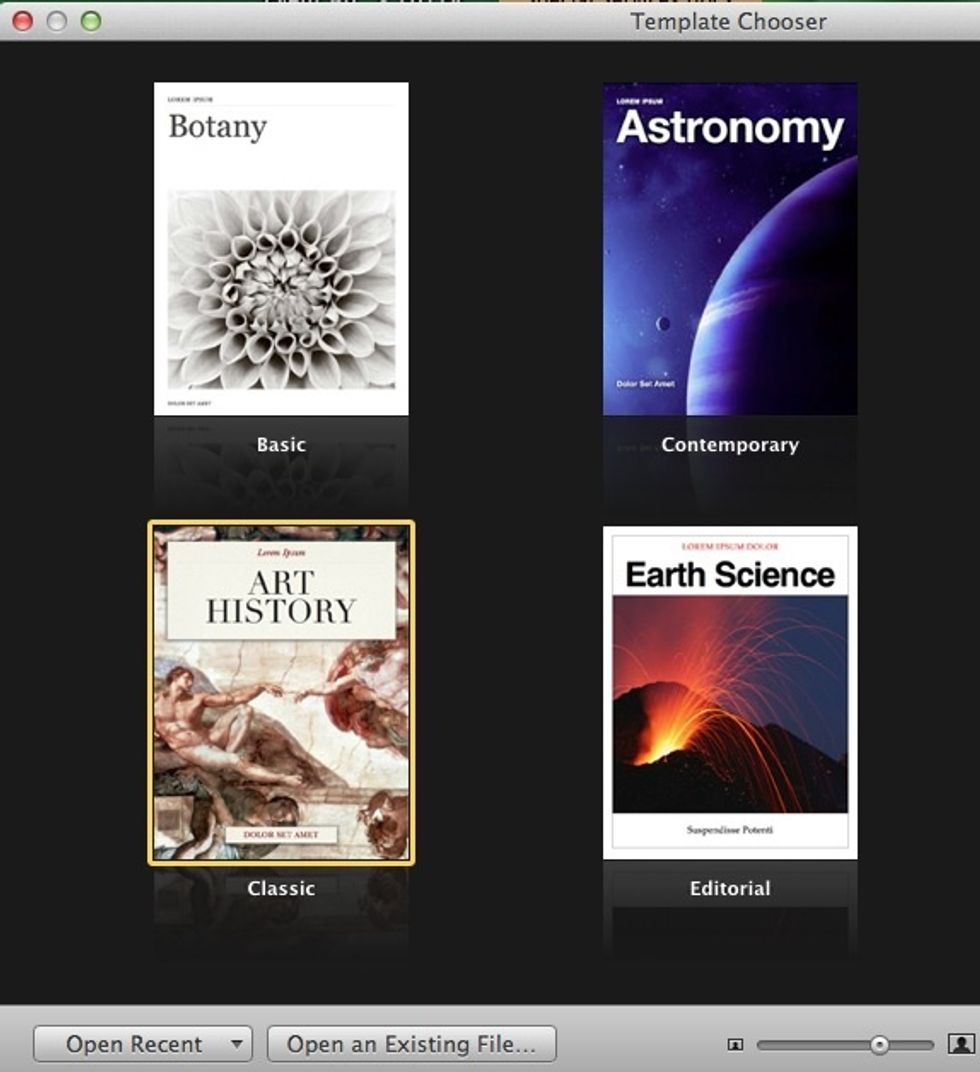
Task: Click the "Basic" template label
Action: 281,444
